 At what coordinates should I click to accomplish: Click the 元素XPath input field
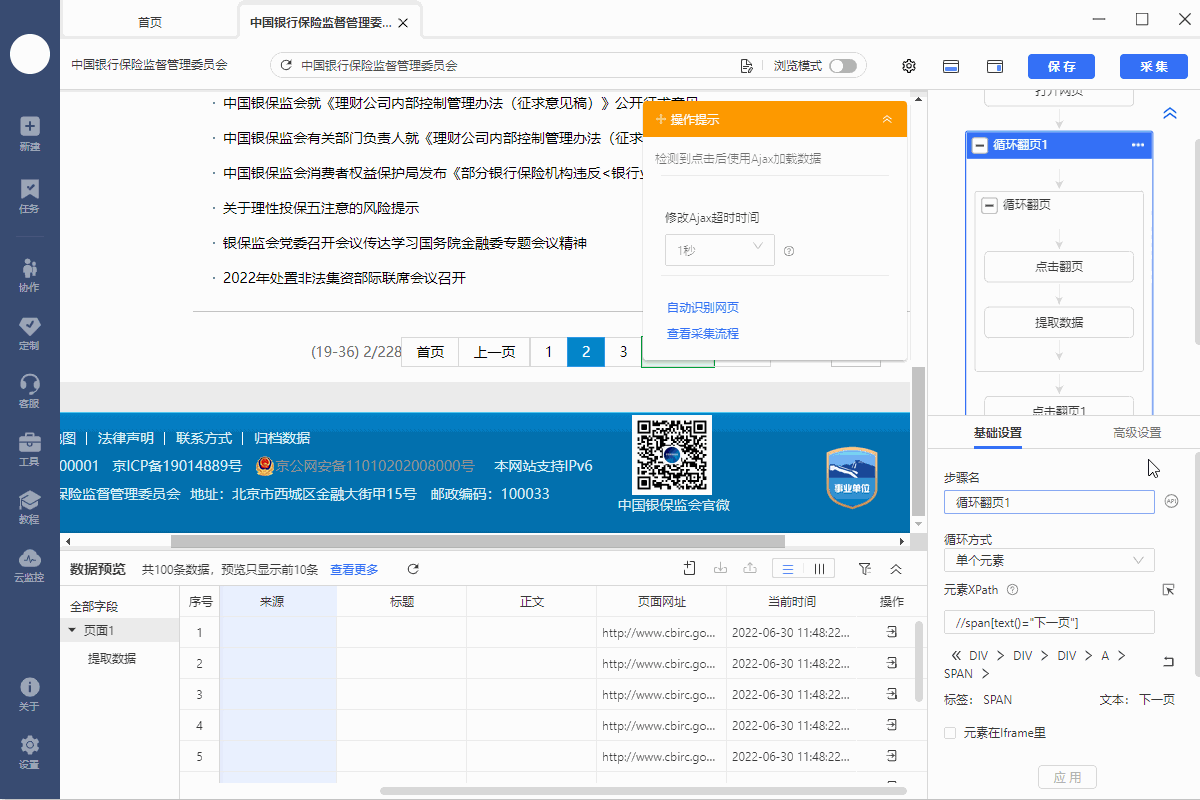pos(1049,622)
